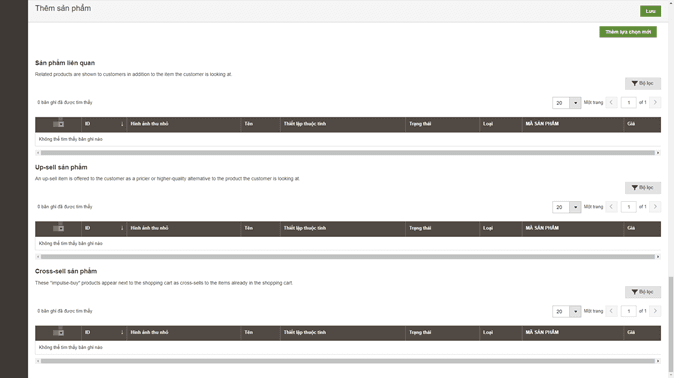Go to previous page in Sản phẩm liên quan
The width and height of the screenshot is (674, 378).
click(x=611, y=102)
